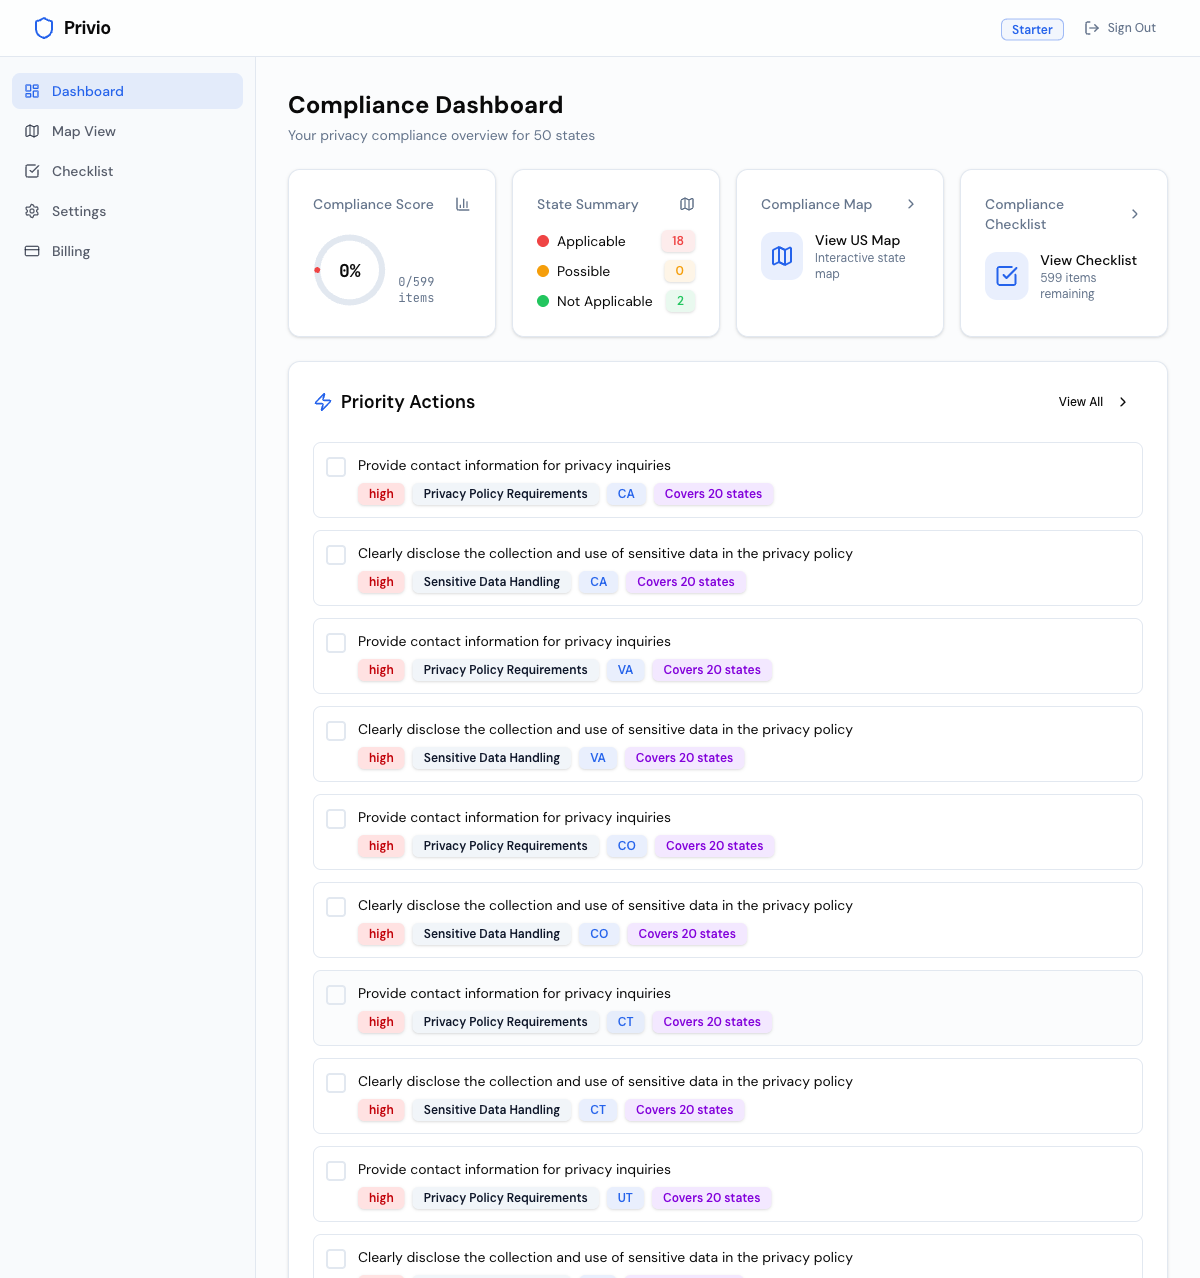The width and height of the screenshot is (1200, 1278).
Task: Click Sensitive Data Handling tag in CA item
Action: click(491, 582)
